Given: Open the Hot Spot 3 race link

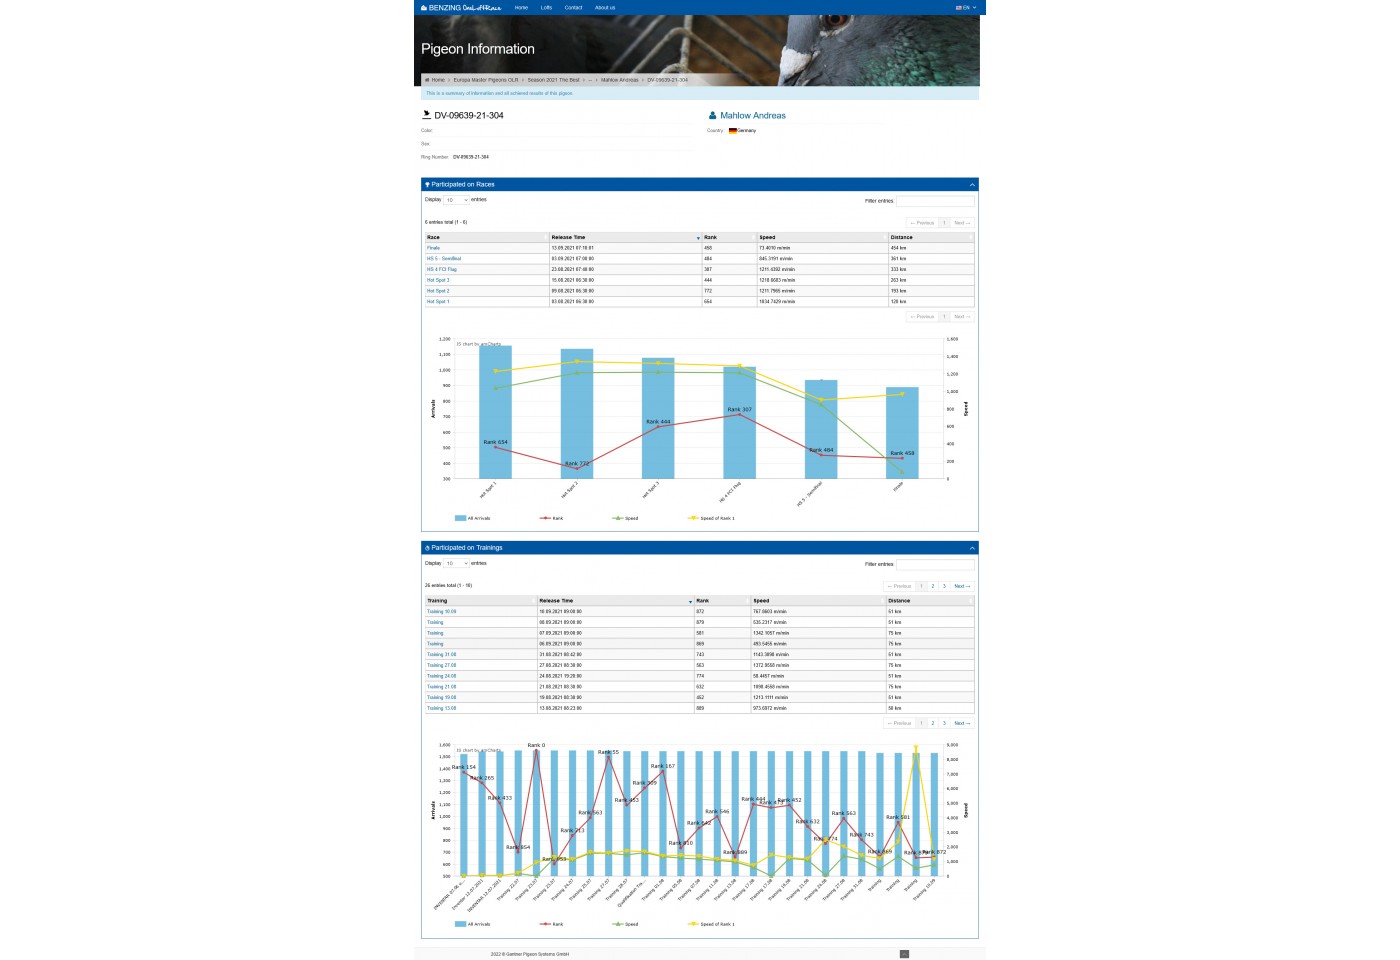Looking at the screenshot, I should (x=438, y=280).
